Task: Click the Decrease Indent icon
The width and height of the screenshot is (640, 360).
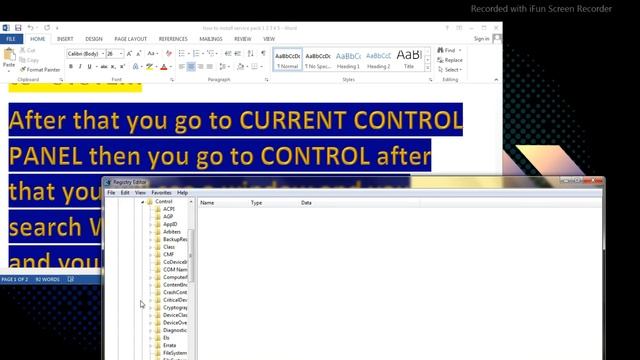Action: pyautogui.click(x=228, y=53)
